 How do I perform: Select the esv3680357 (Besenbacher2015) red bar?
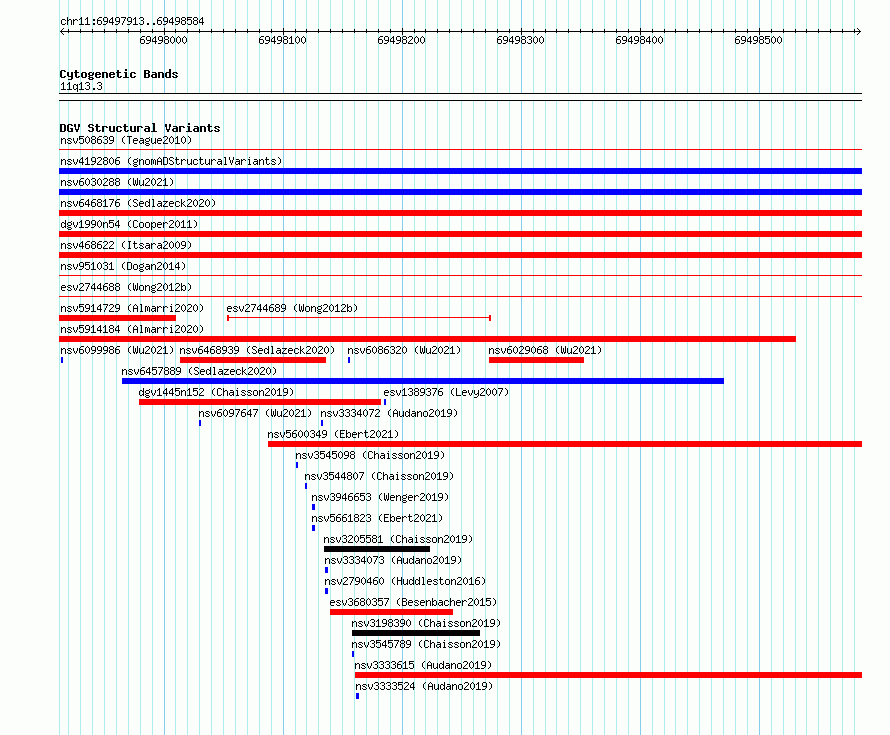point(391,612)
